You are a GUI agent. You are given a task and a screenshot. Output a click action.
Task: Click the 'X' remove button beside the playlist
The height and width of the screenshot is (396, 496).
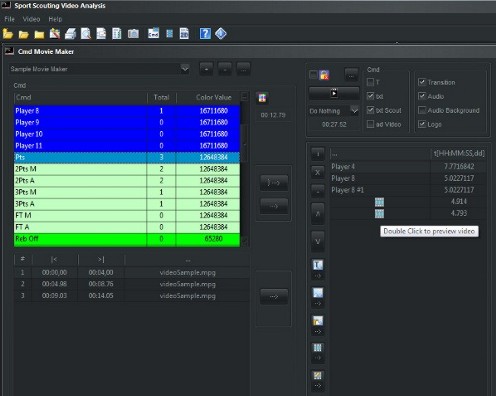318,172
